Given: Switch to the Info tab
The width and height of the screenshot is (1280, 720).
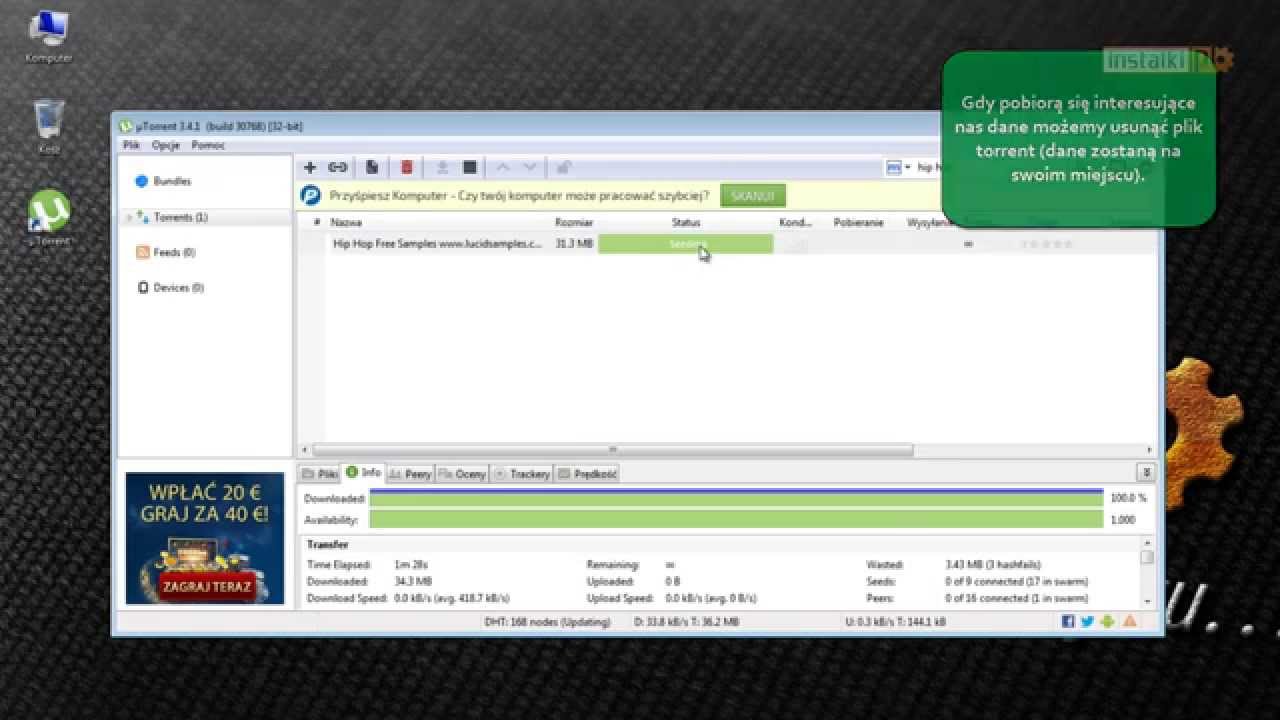Looking at the screenshot, I should click(x=364, y=473).
